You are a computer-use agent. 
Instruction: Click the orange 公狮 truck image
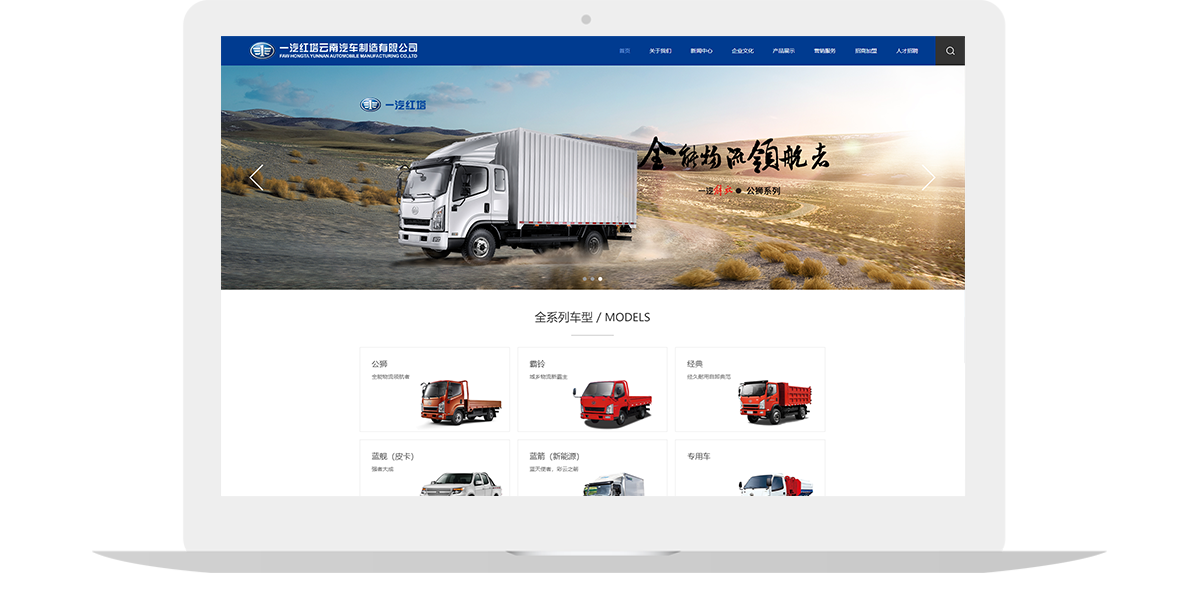pos(460,402)
